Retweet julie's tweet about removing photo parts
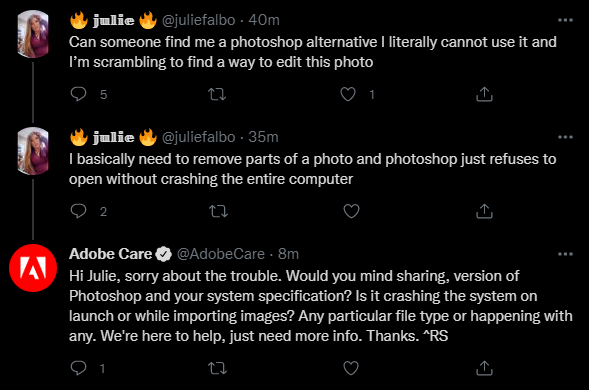 [x=218, y=211]
